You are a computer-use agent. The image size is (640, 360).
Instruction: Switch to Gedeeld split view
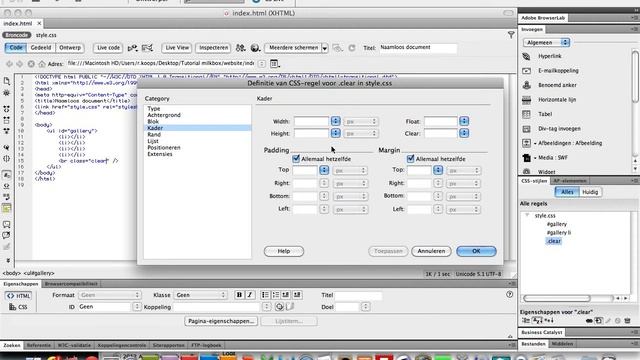click(x=41, y=48)
